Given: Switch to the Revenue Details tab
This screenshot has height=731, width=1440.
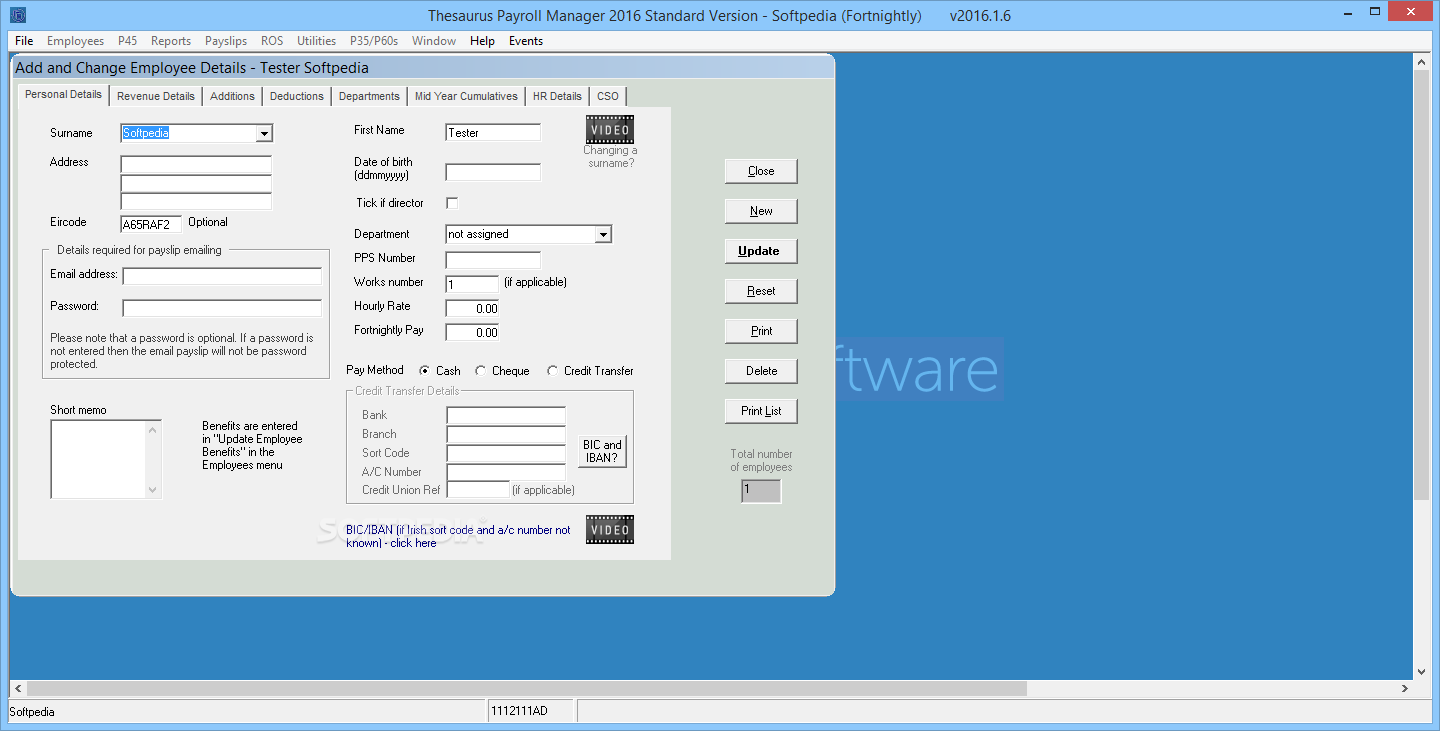Looking at the screenshot, I should pyautogui.click(x=156, y=96).
